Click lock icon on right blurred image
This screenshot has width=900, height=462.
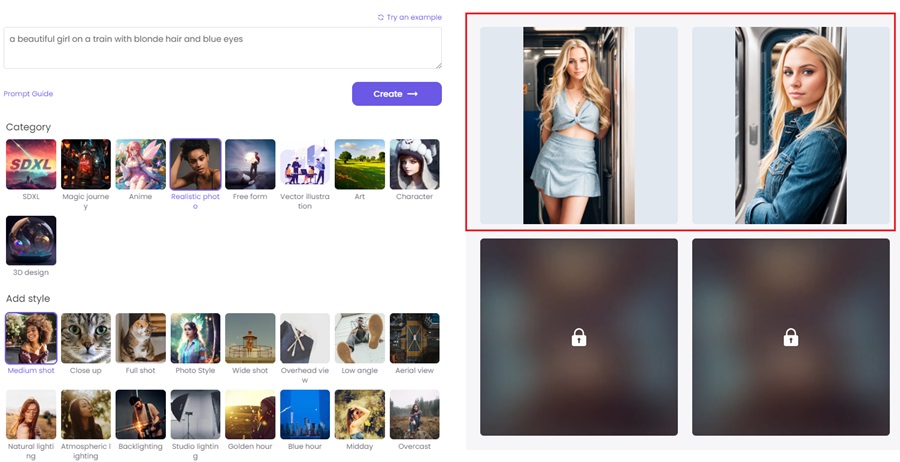click(x=790, y=337)
